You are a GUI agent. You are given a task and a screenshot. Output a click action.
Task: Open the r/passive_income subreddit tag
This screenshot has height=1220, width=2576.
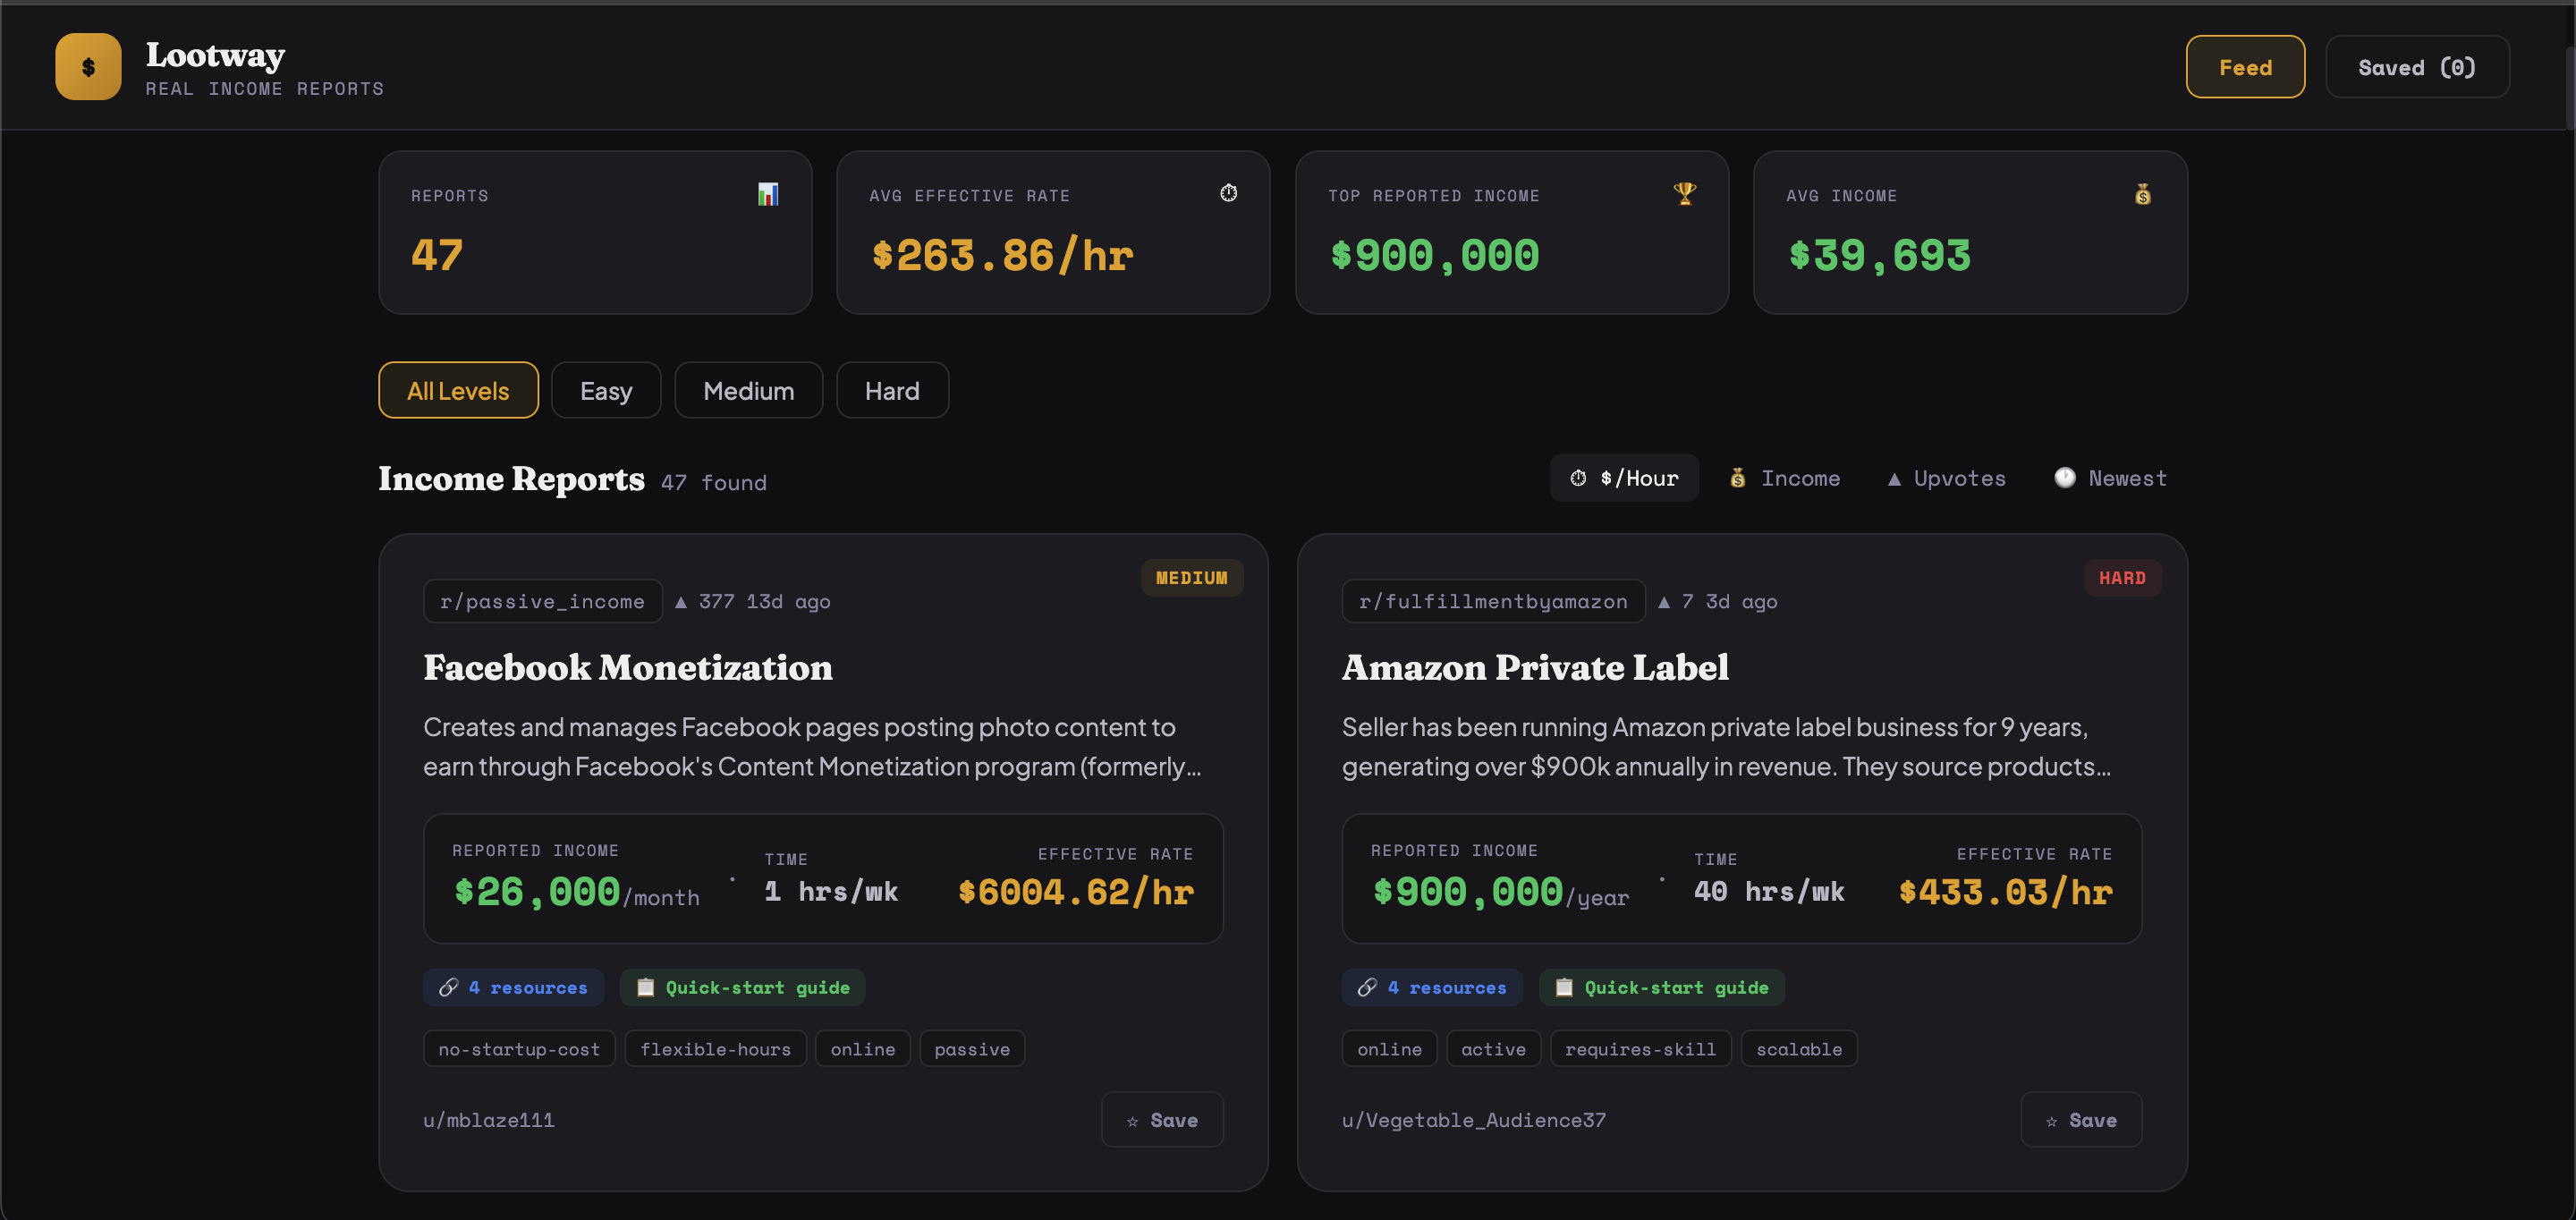coord(542,601)
